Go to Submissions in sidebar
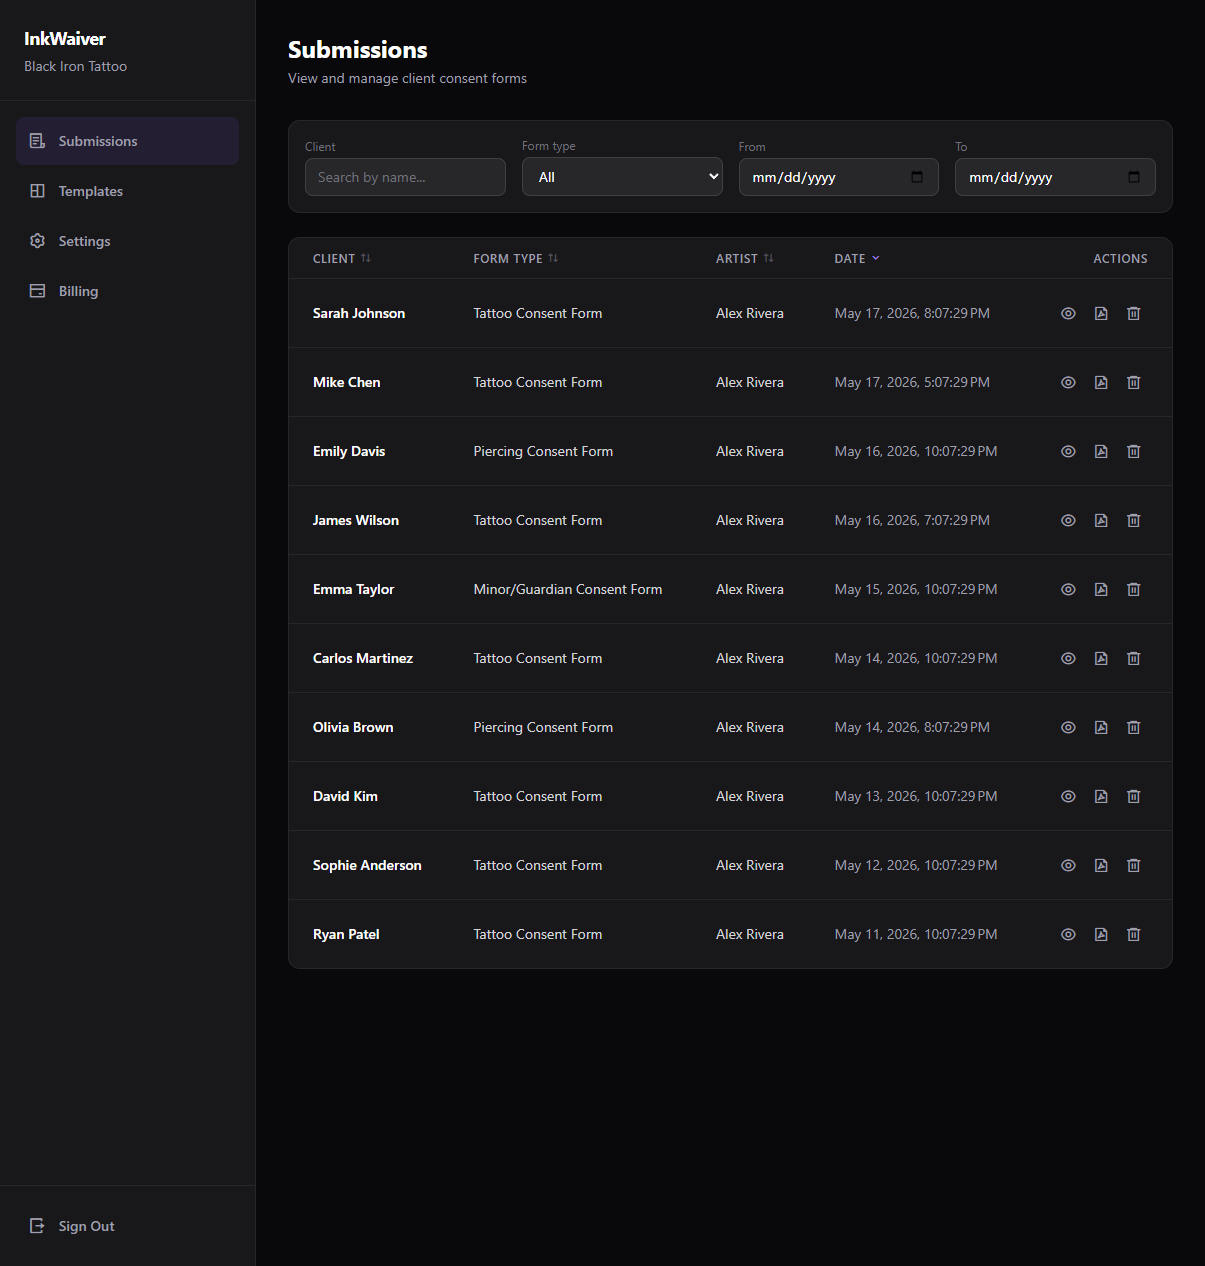Image resolution: width=1205 pixels, height=1266 pixels. pyautogui.click(x=127, y=141)
